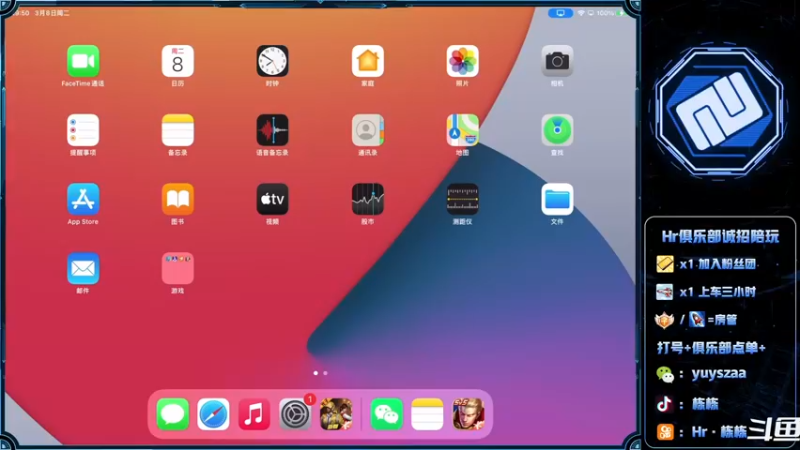This screenshot has width=800, height=450.
Task: Launch the Camera app
Action: pos(557,61)
